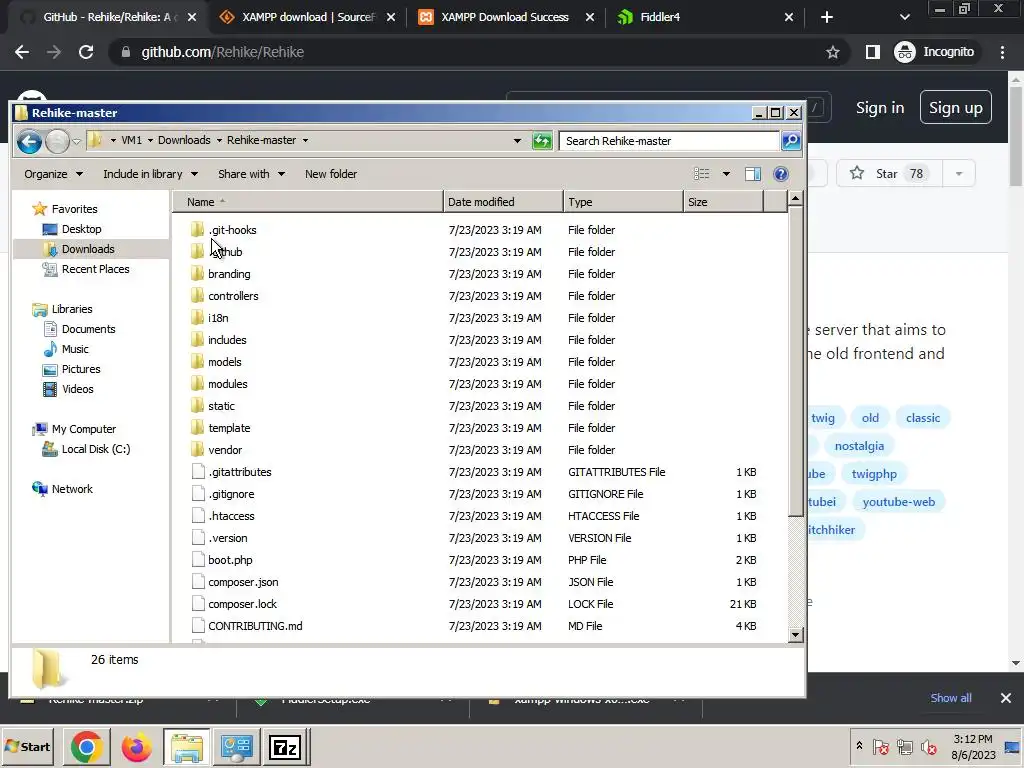Click the search magnifier button in Explorer
The image size is (1024, 768).
[x=791, y=140]
